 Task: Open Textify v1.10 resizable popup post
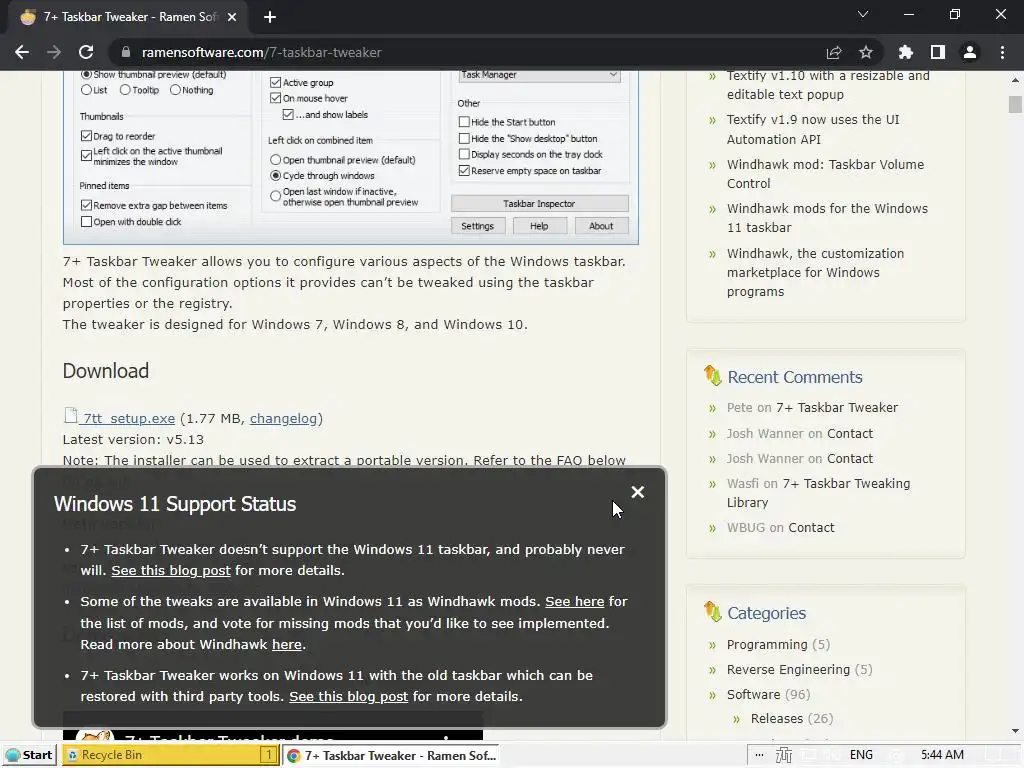[x=828, y=85]
